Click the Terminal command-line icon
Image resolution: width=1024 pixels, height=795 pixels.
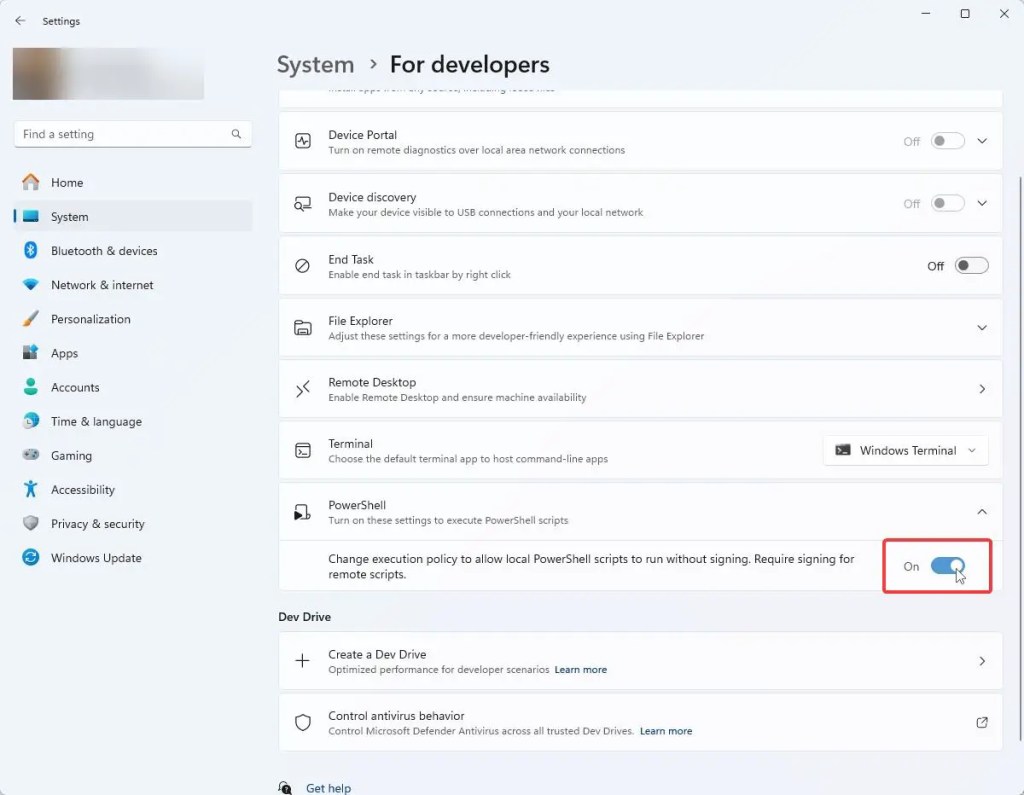(x=303, y=450)
